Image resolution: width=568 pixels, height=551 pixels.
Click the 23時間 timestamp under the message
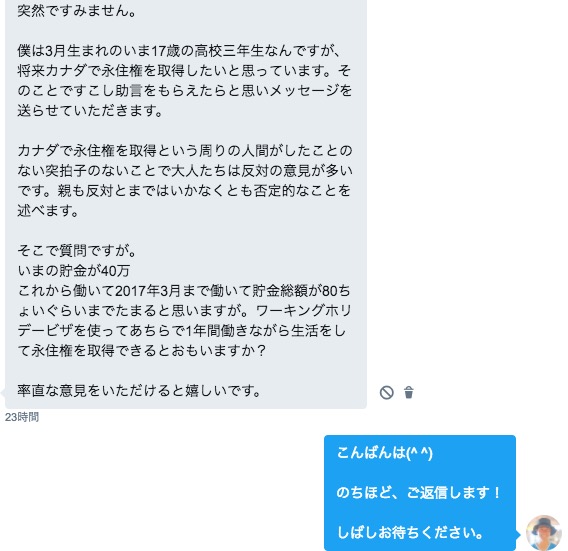(22, 417)
